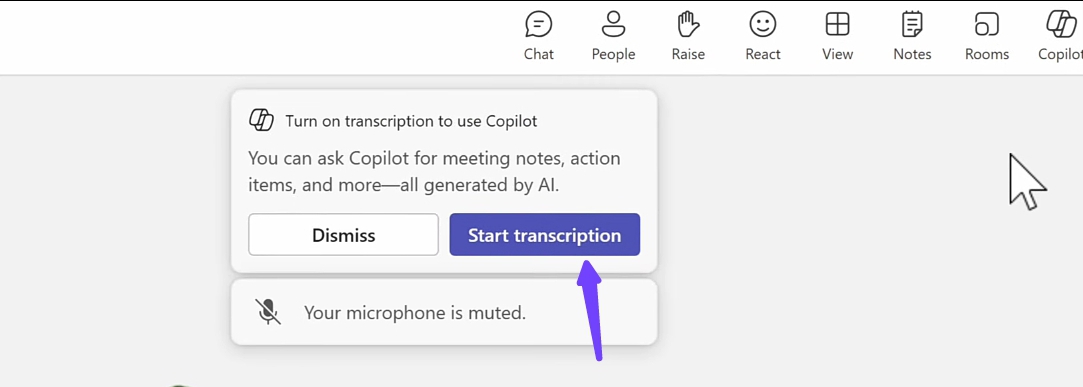
Task: Click the Start transcription button
Action: (544, 235)
